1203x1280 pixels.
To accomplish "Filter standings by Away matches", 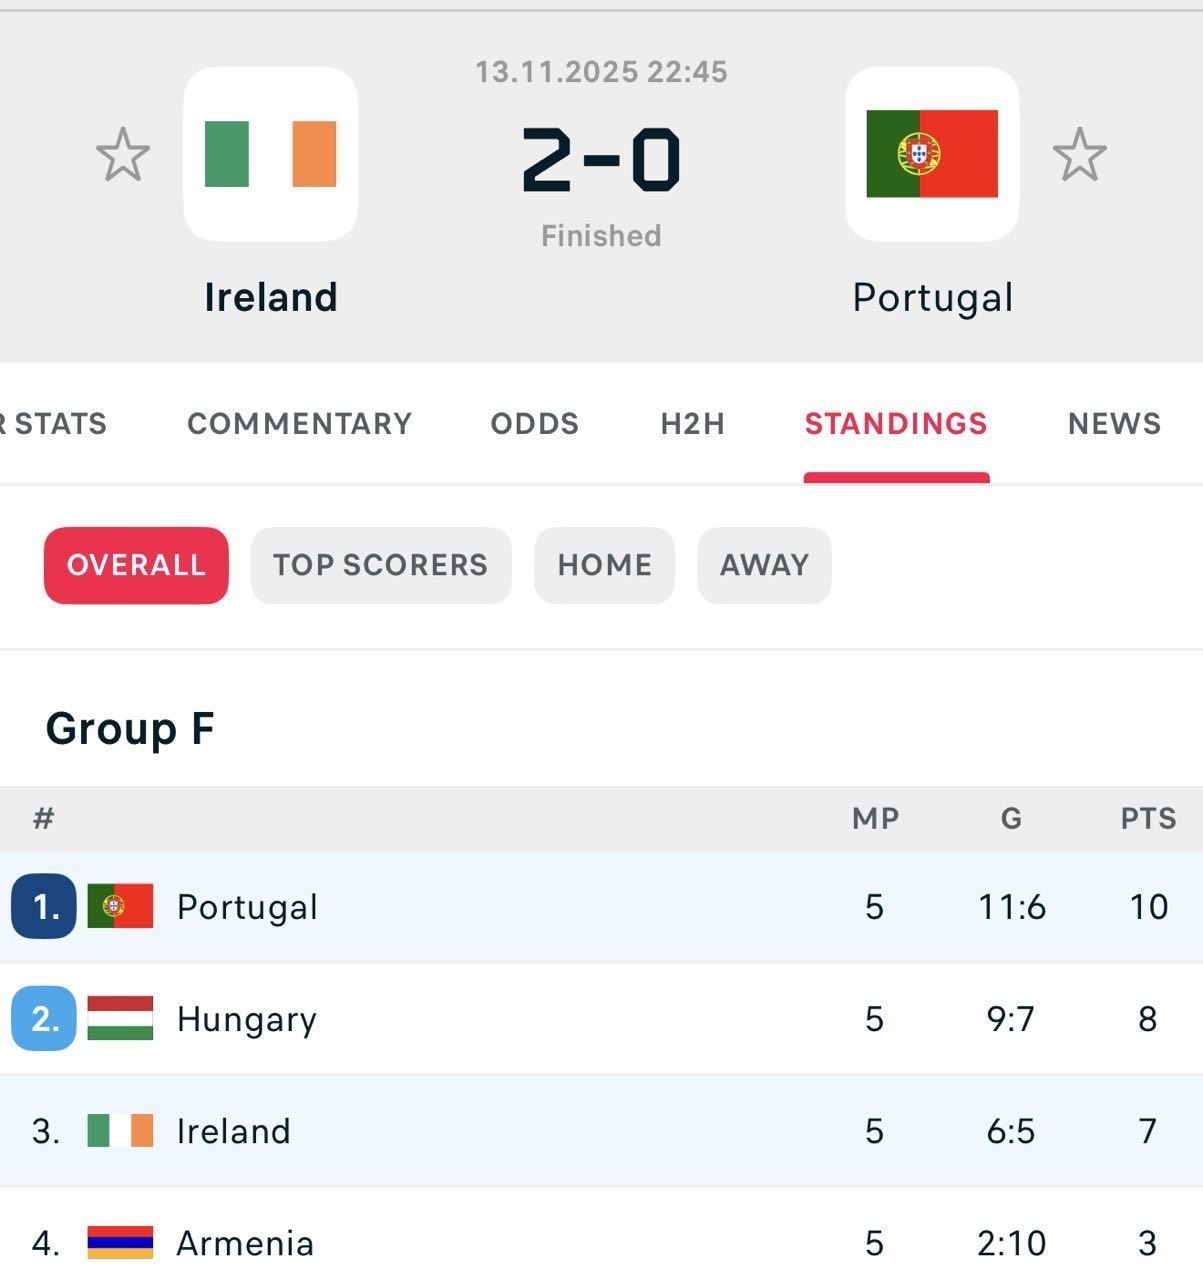I will 764,565.
